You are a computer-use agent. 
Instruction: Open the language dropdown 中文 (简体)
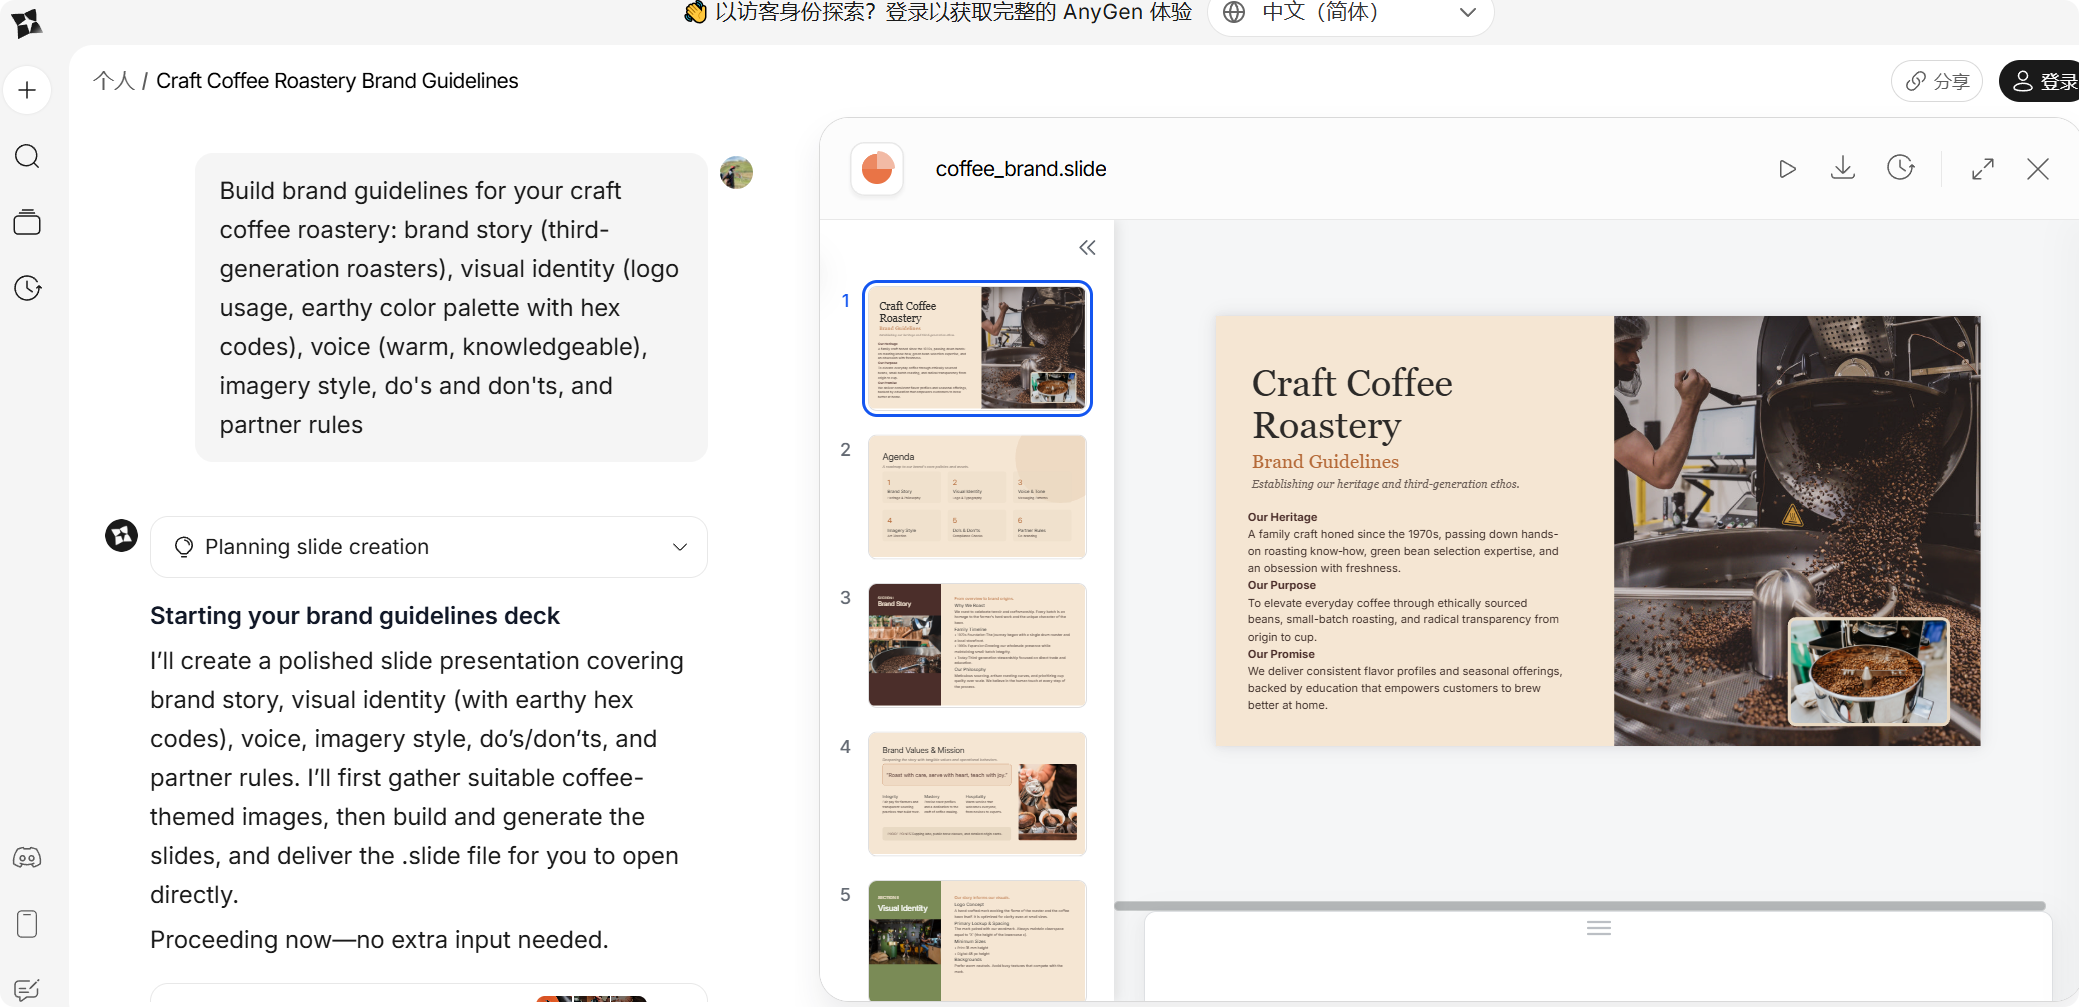[1350, 13]
